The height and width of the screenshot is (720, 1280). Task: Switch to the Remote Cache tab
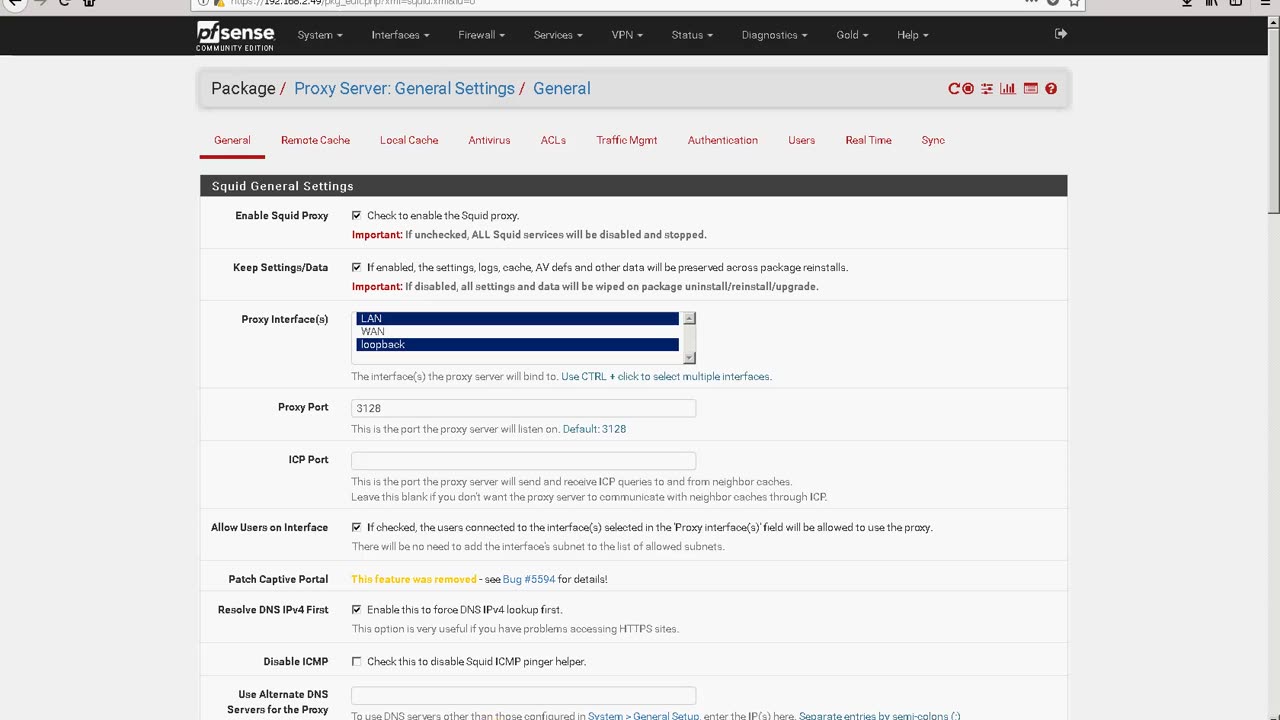pos(315,140)
